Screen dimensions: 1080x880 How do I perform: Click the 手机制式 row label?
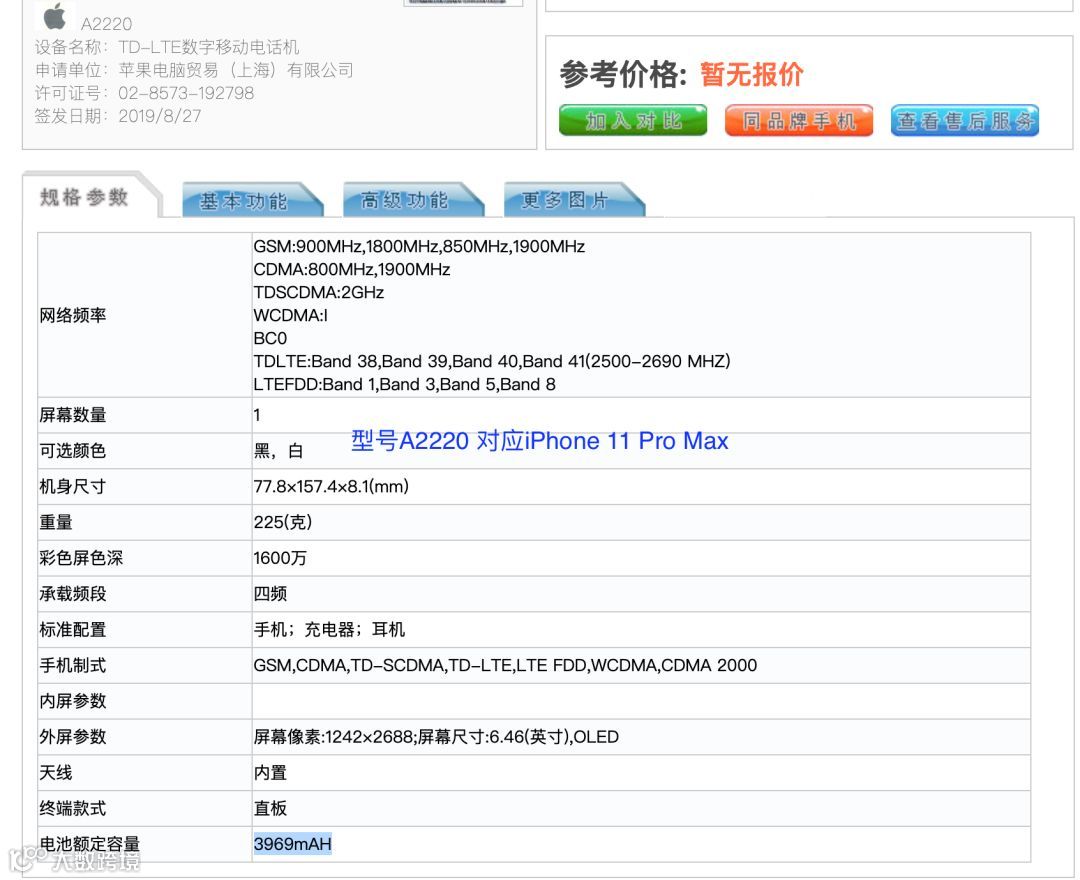coord(72,666)
